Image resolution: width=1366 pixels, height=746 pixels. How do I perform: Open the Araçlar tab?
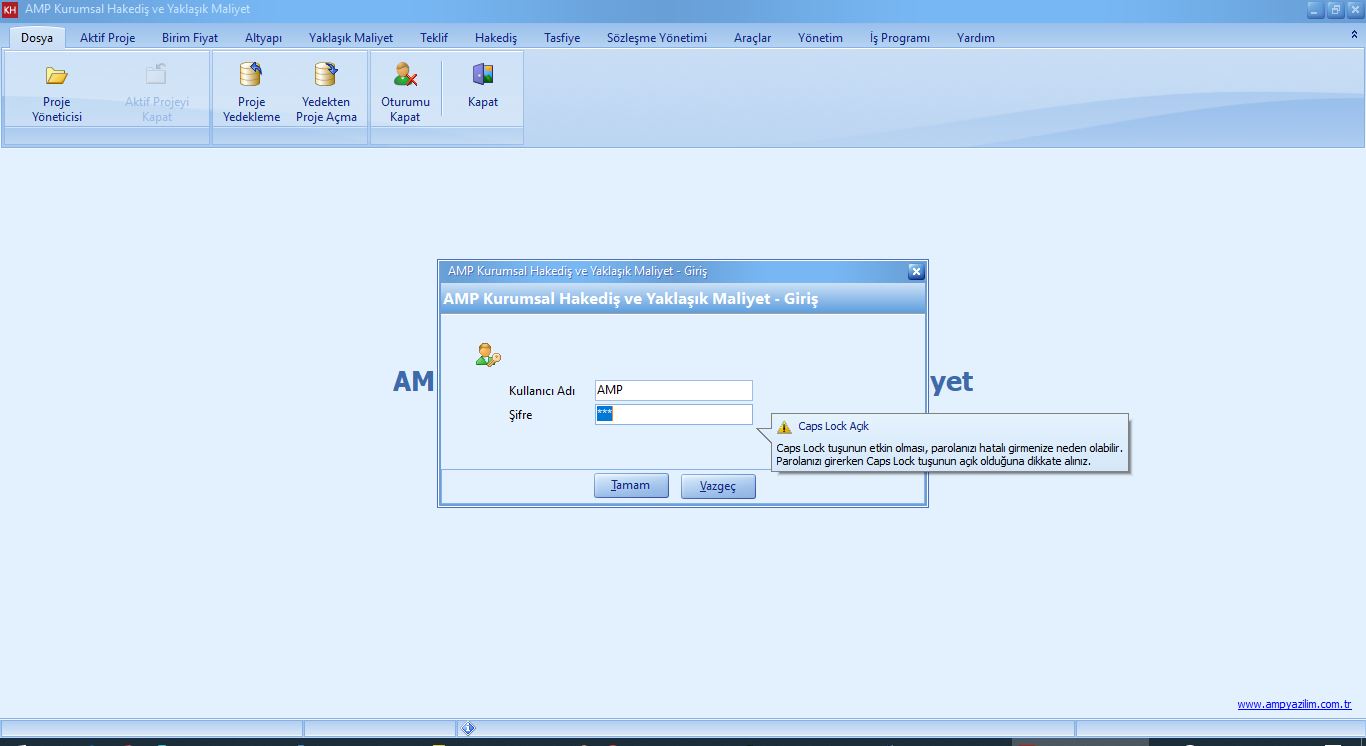753,38
